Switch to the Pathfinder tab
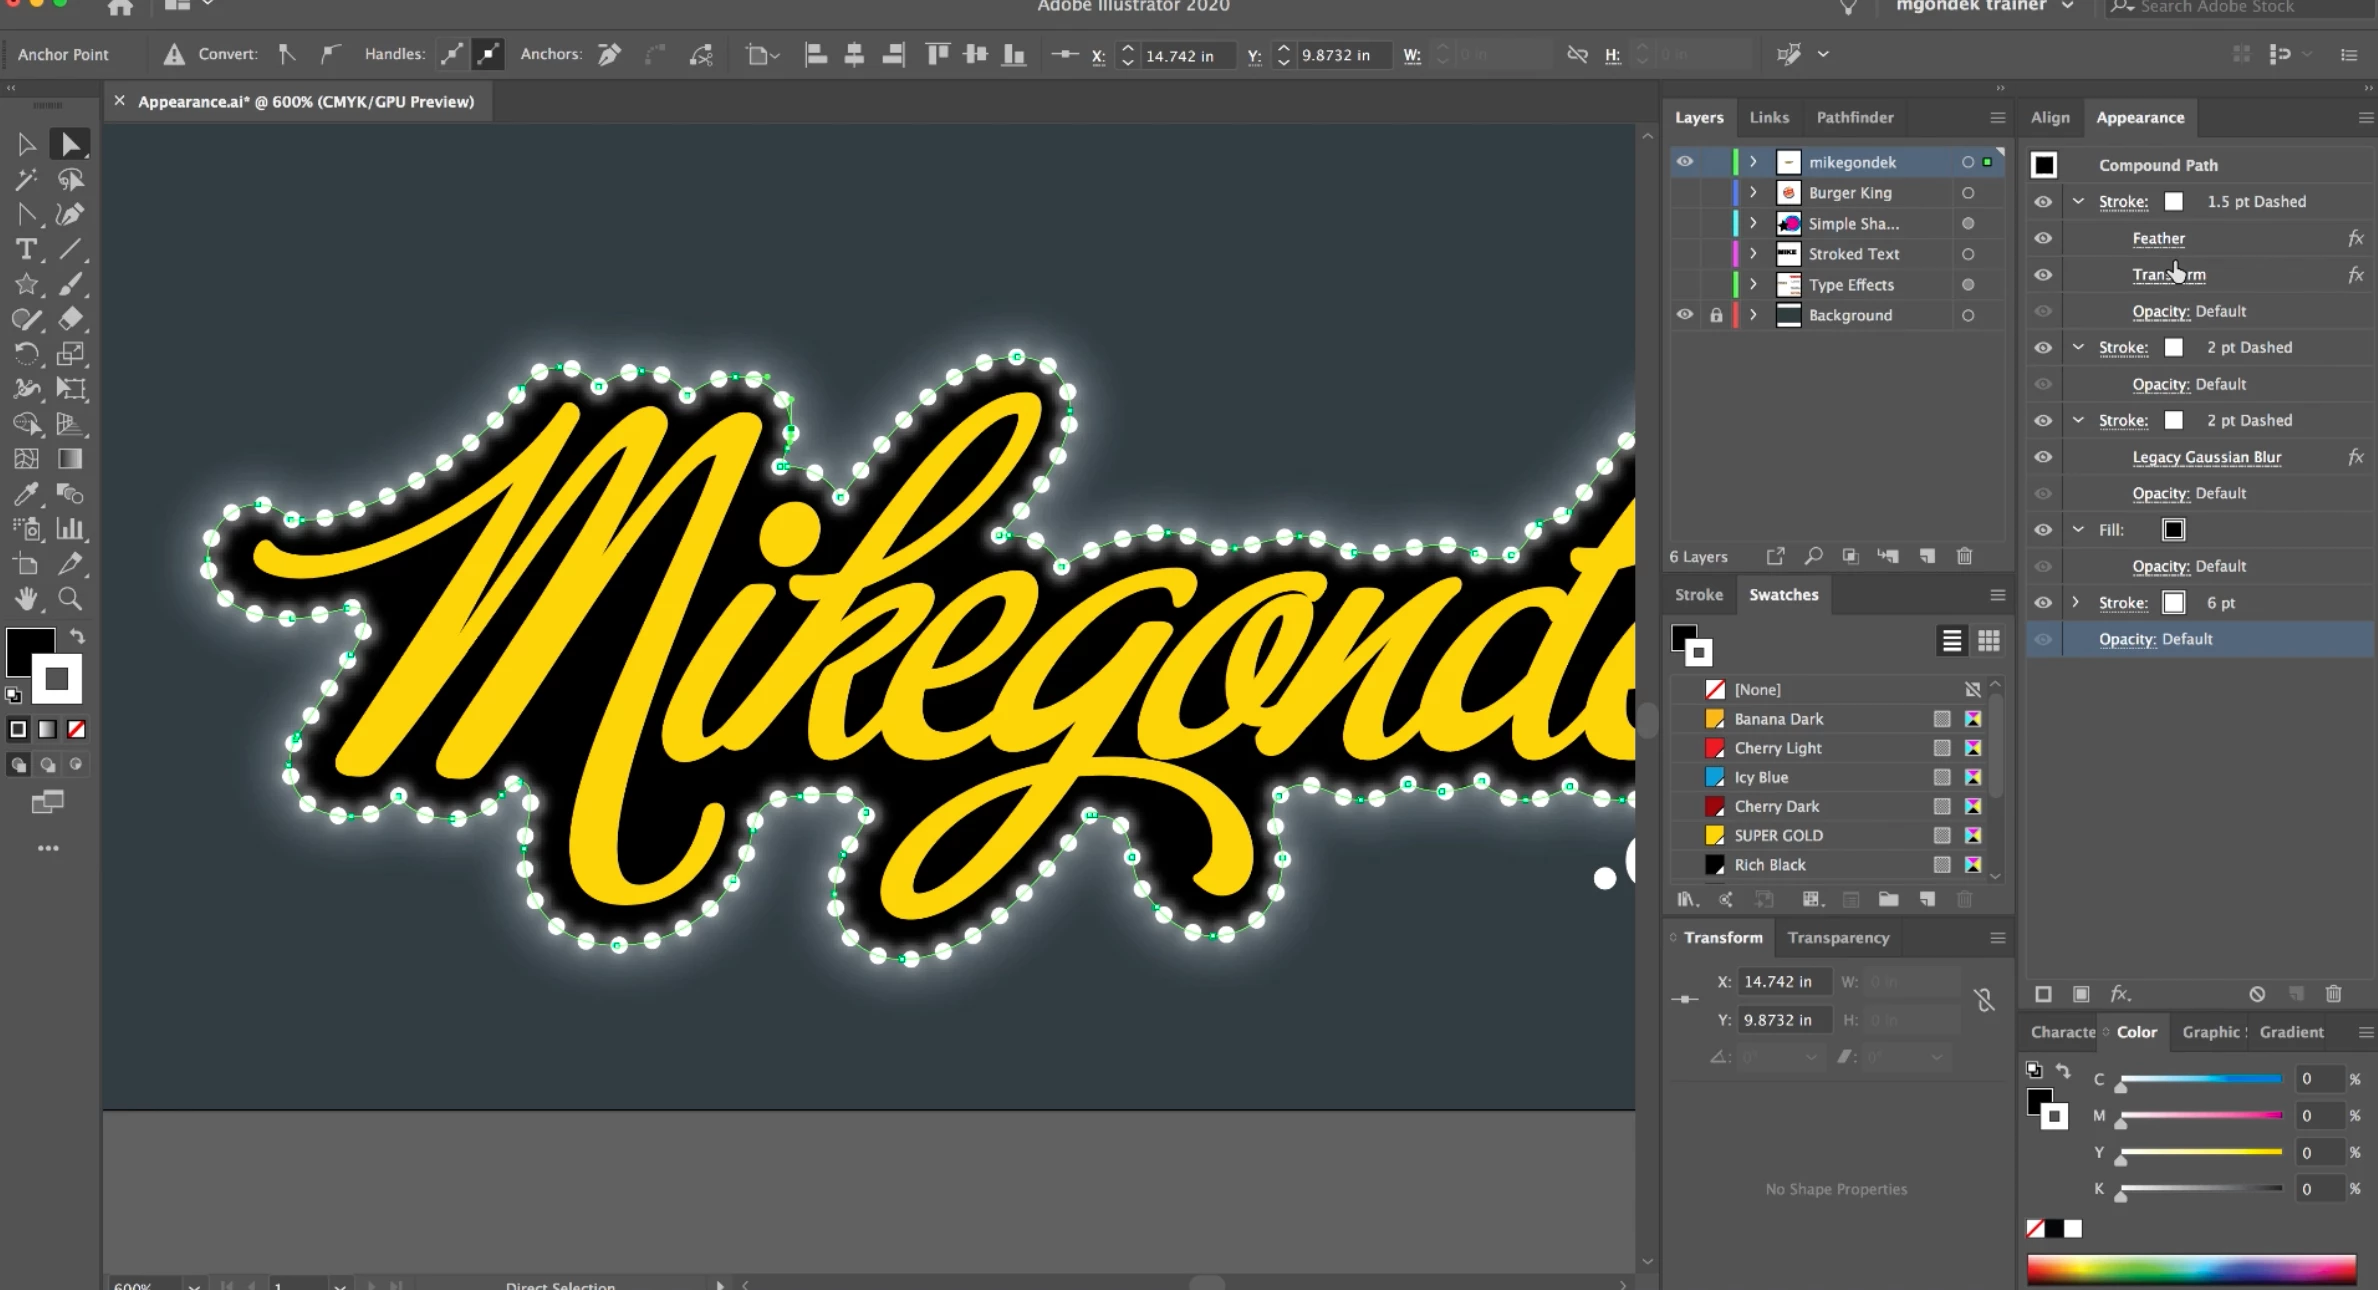This screenshot has height=1290, width=2378. click(x=1854, y=117)
